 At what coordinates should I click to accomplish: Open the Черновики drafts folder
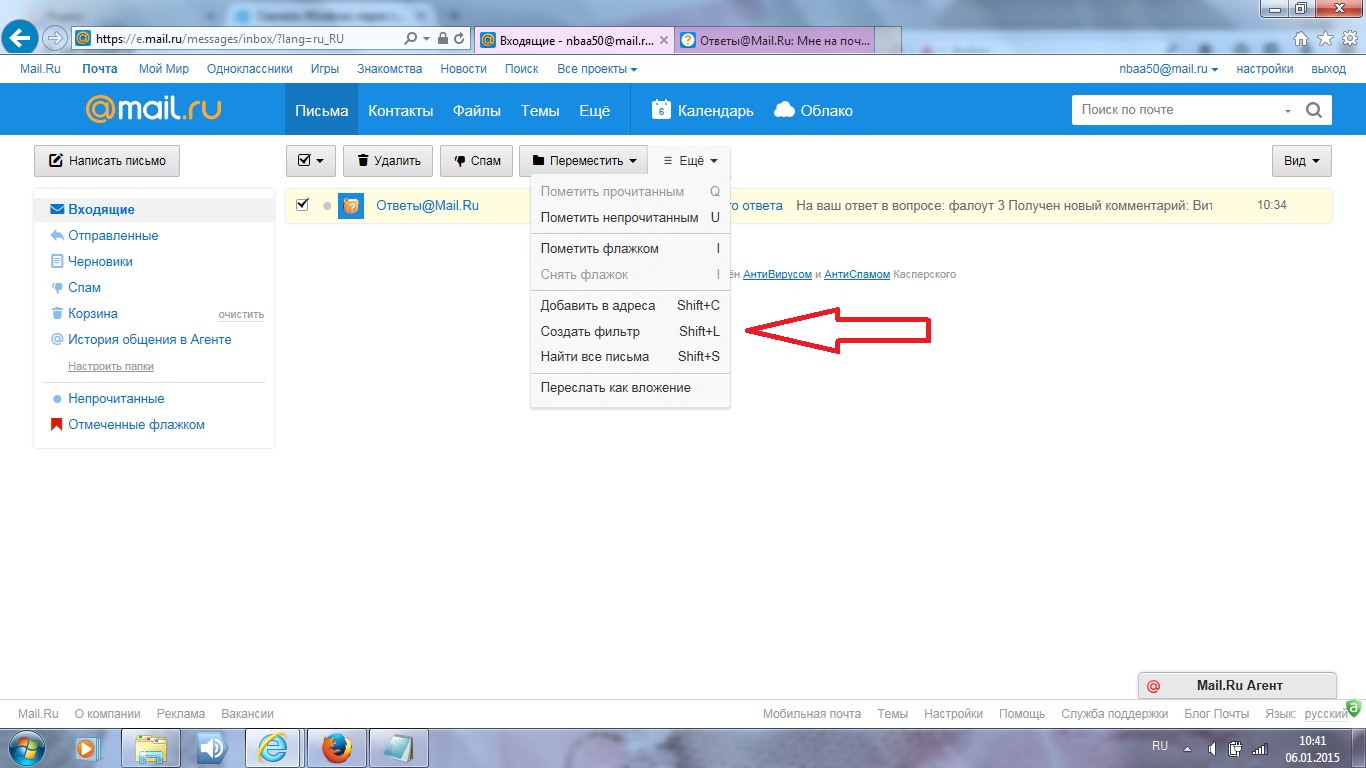coord(100,262)
